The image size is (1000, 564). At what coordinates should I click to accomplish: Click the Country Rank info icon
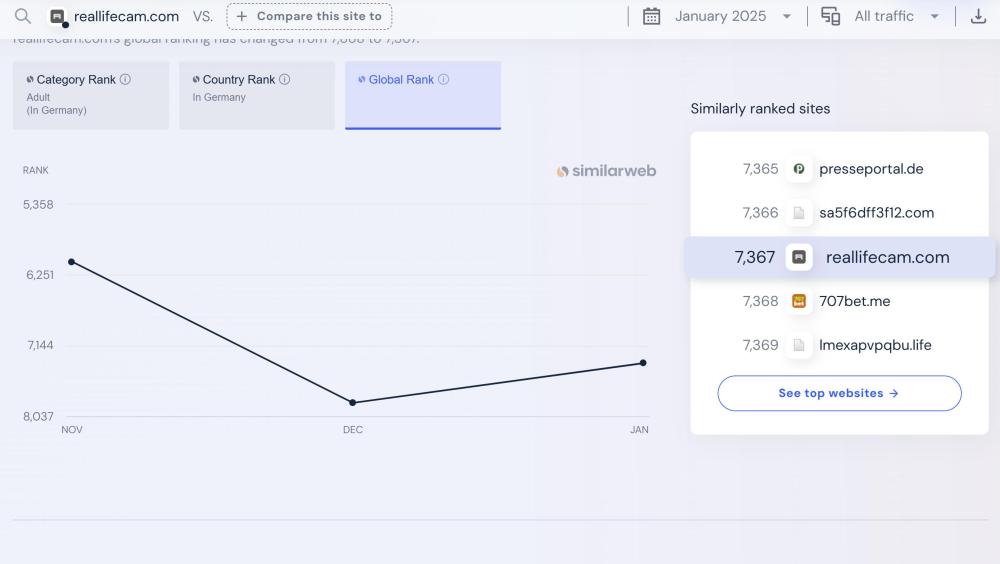pos(284,80)
